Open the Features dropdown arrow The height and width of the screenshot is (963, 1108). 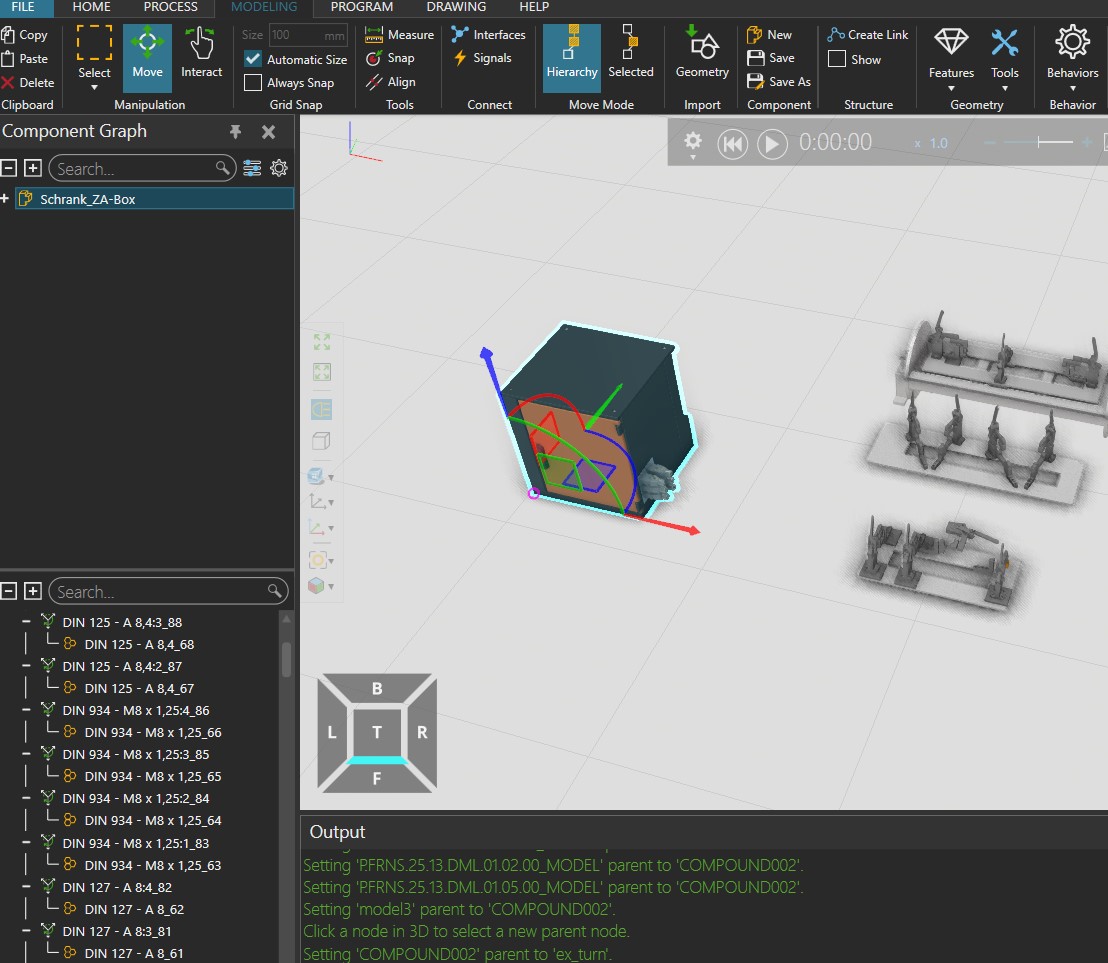(x=950, y=86)
